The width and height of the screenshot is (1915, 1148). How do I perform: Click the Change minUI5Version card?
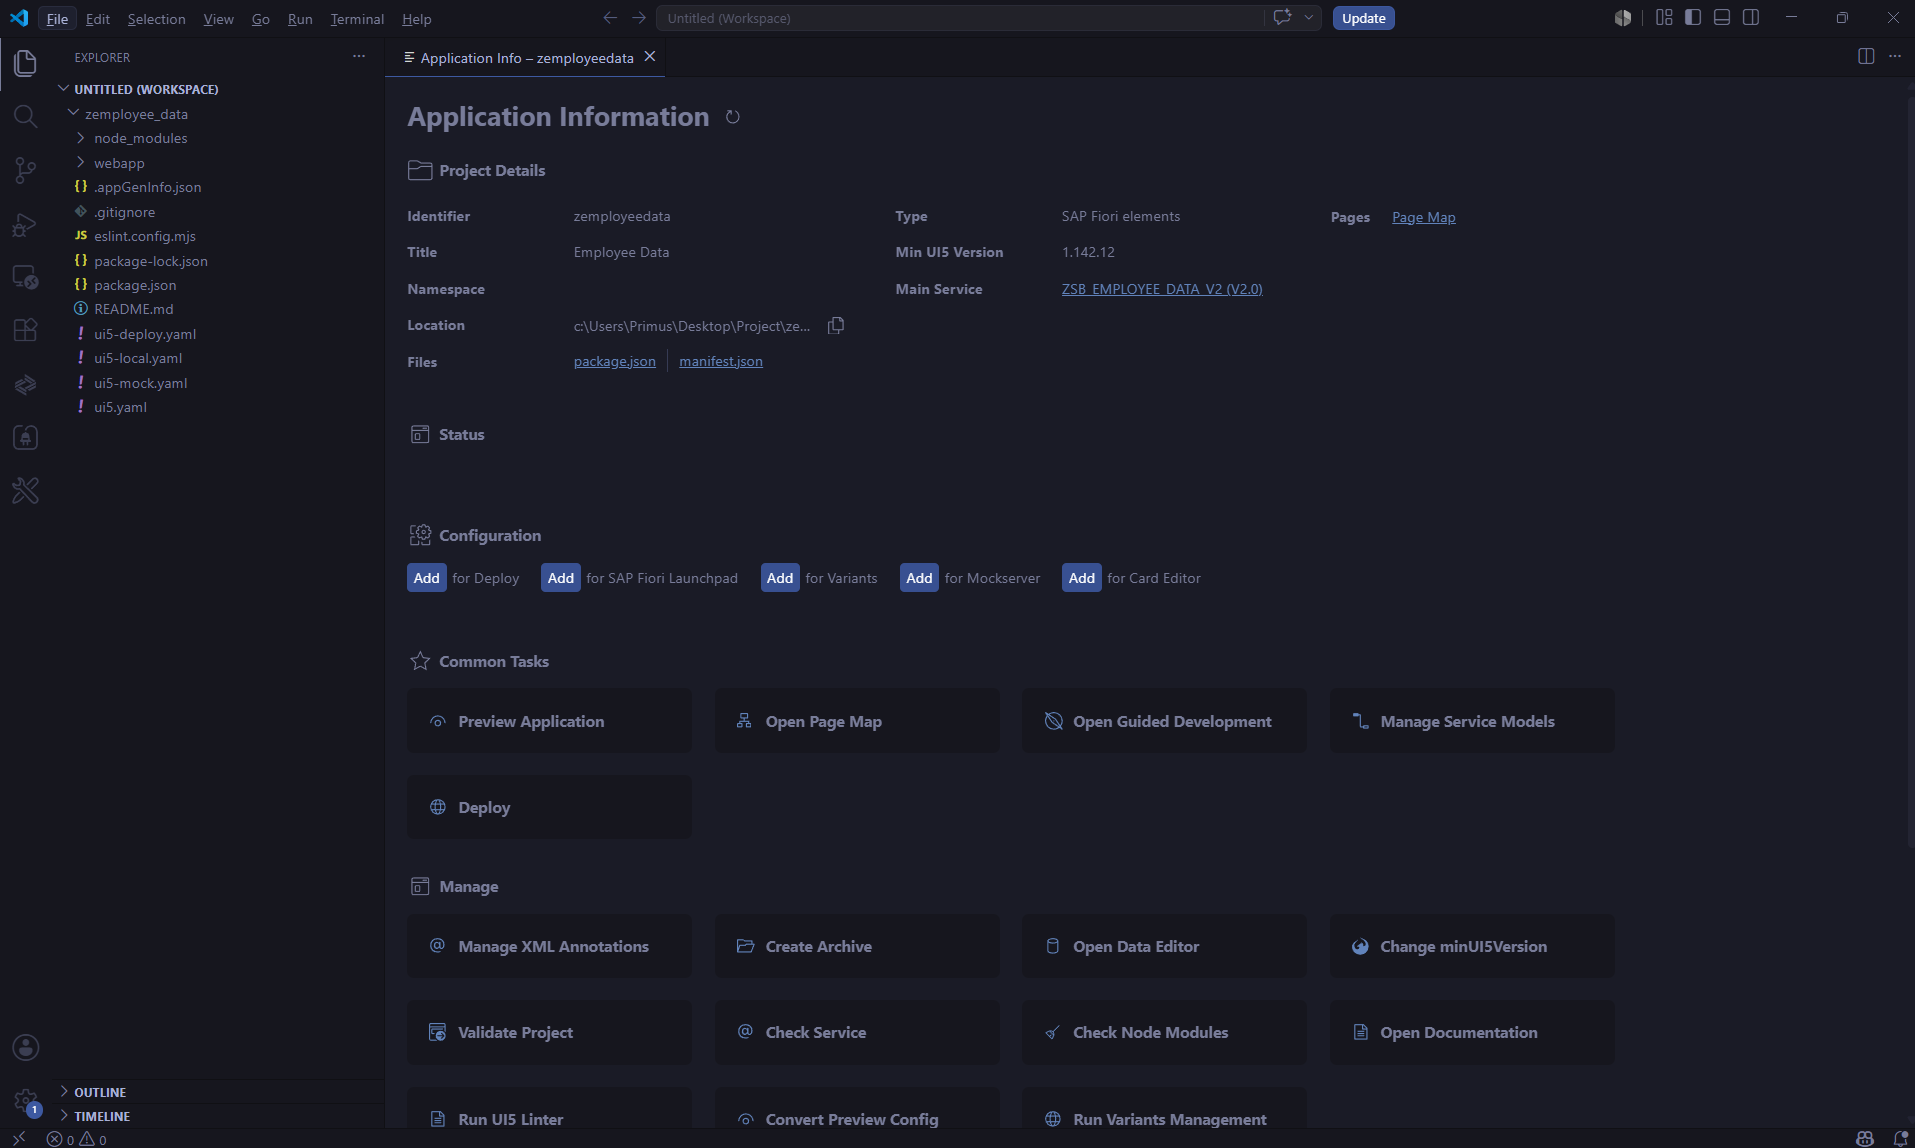point(1472,946)
